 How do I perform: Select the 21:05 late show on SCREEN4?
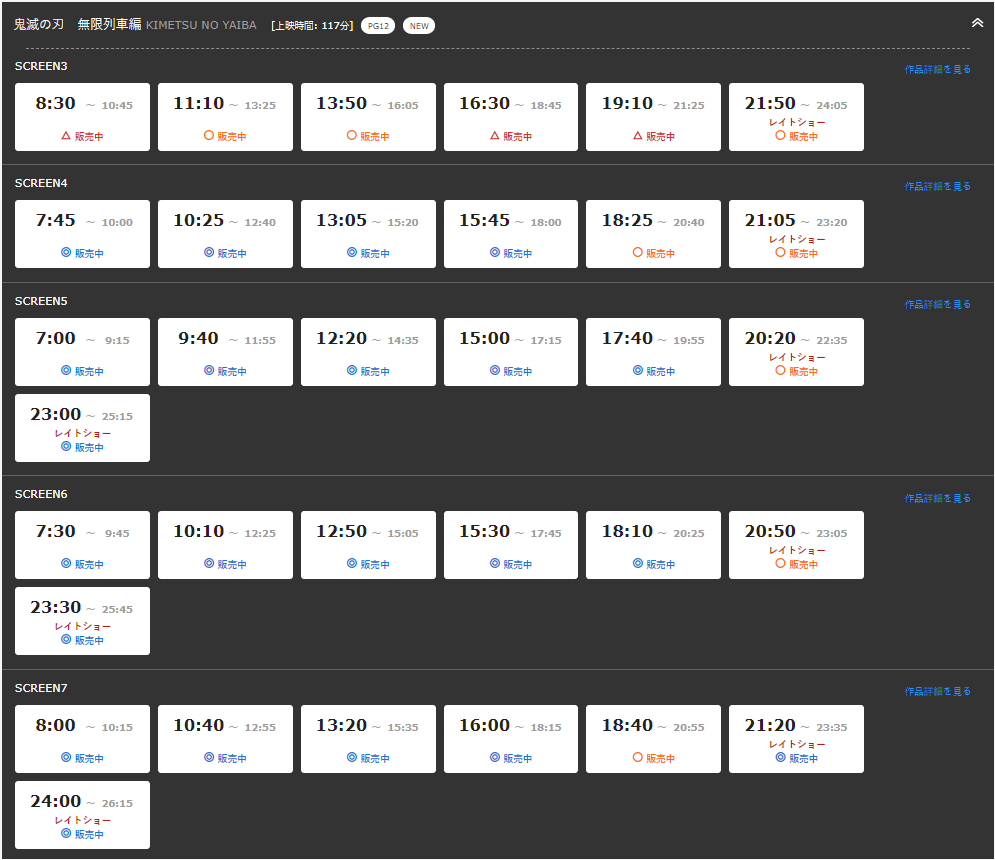796,234
